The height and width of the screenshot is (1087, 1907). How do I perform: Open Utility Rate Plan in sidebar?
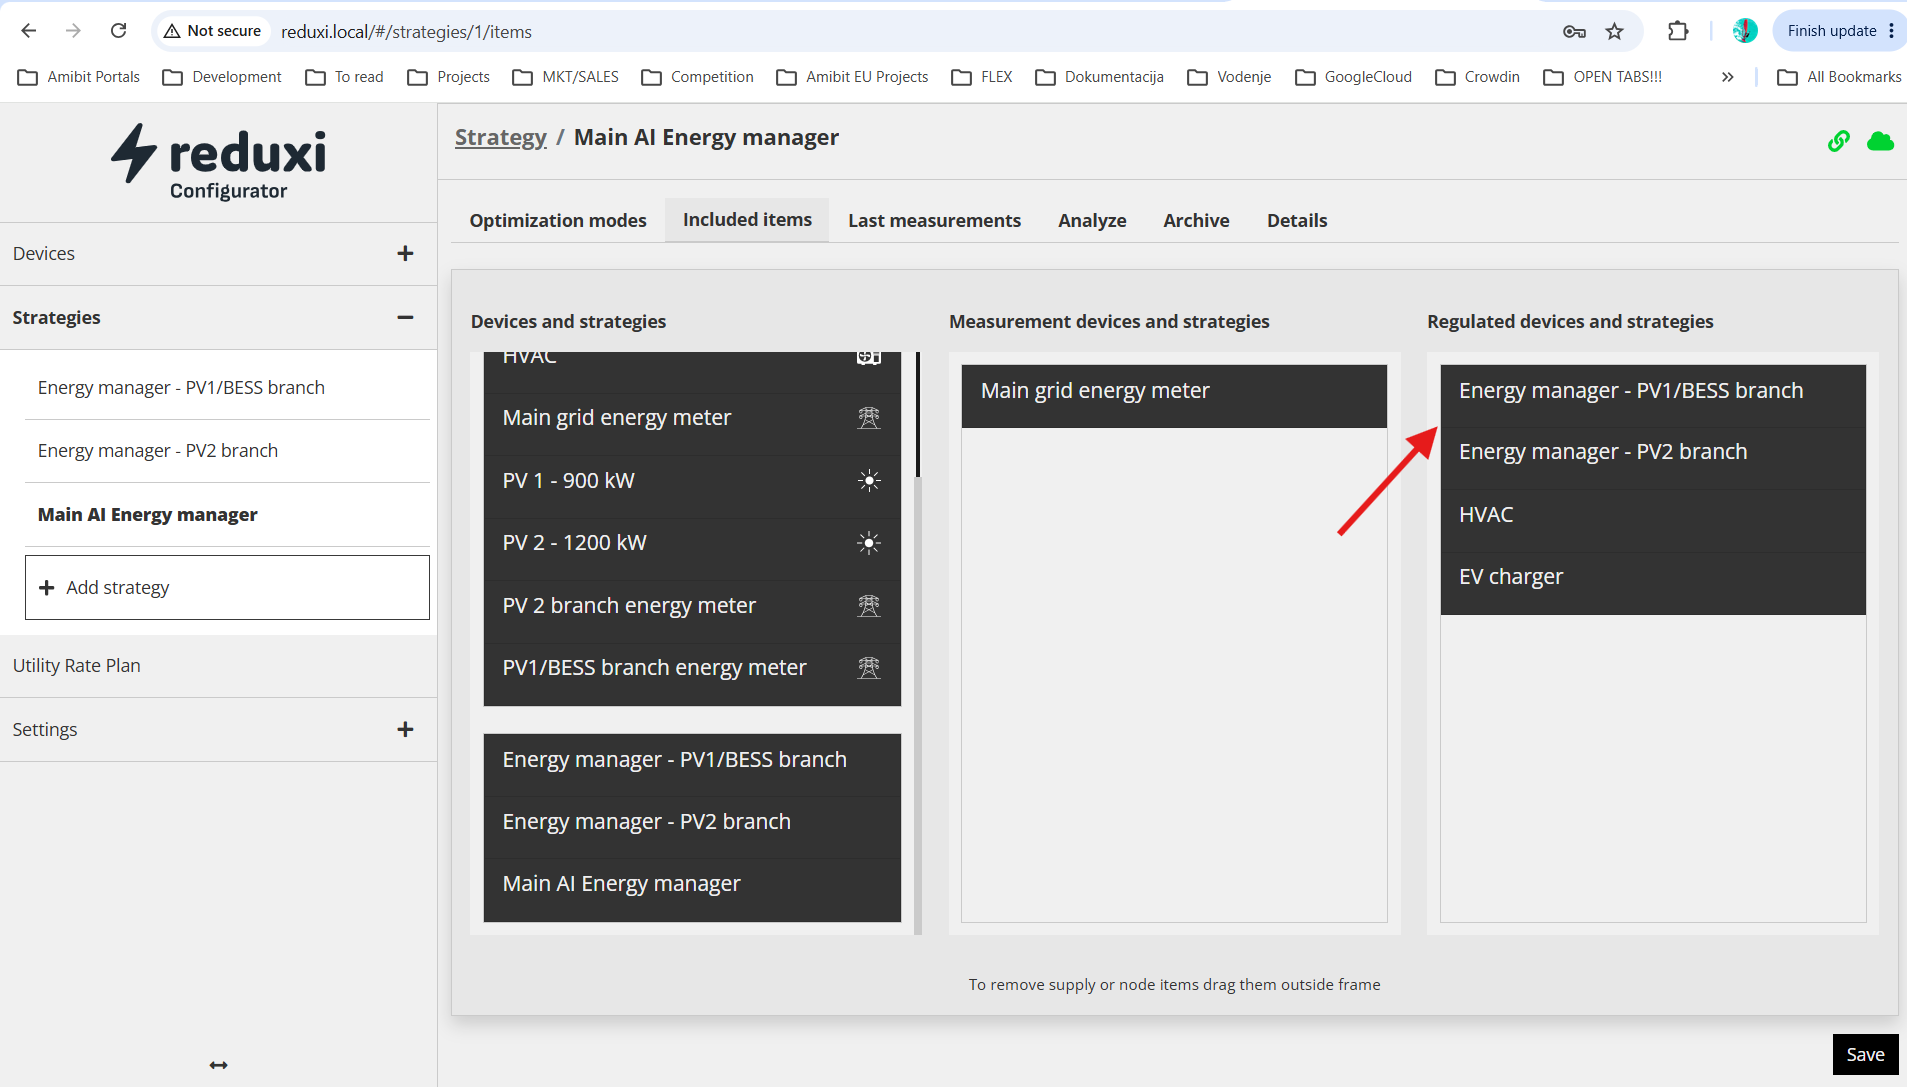(218, 666)
